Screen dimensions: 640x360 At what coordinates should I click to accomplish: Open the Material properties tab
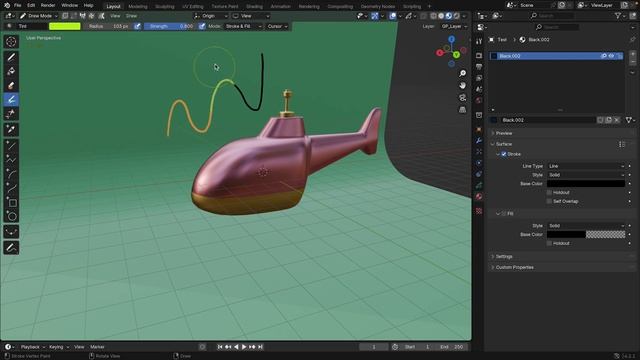(x=479, y=196)
